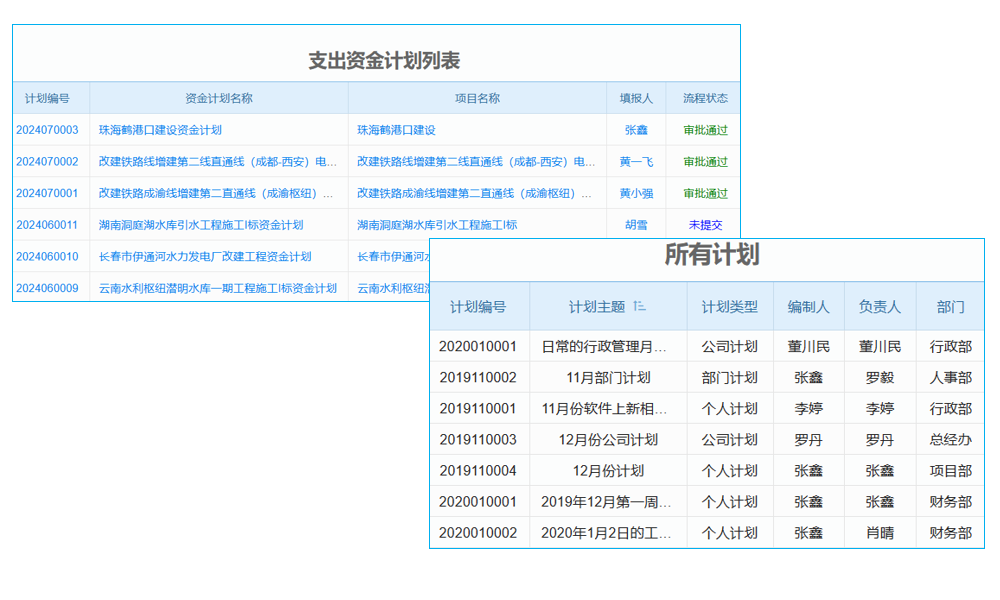The height and width of the screenshot is (600, 1000).
Task: Open 云南水利枢纽溜明水库一期工程 plan
Action: click(216, 289)
